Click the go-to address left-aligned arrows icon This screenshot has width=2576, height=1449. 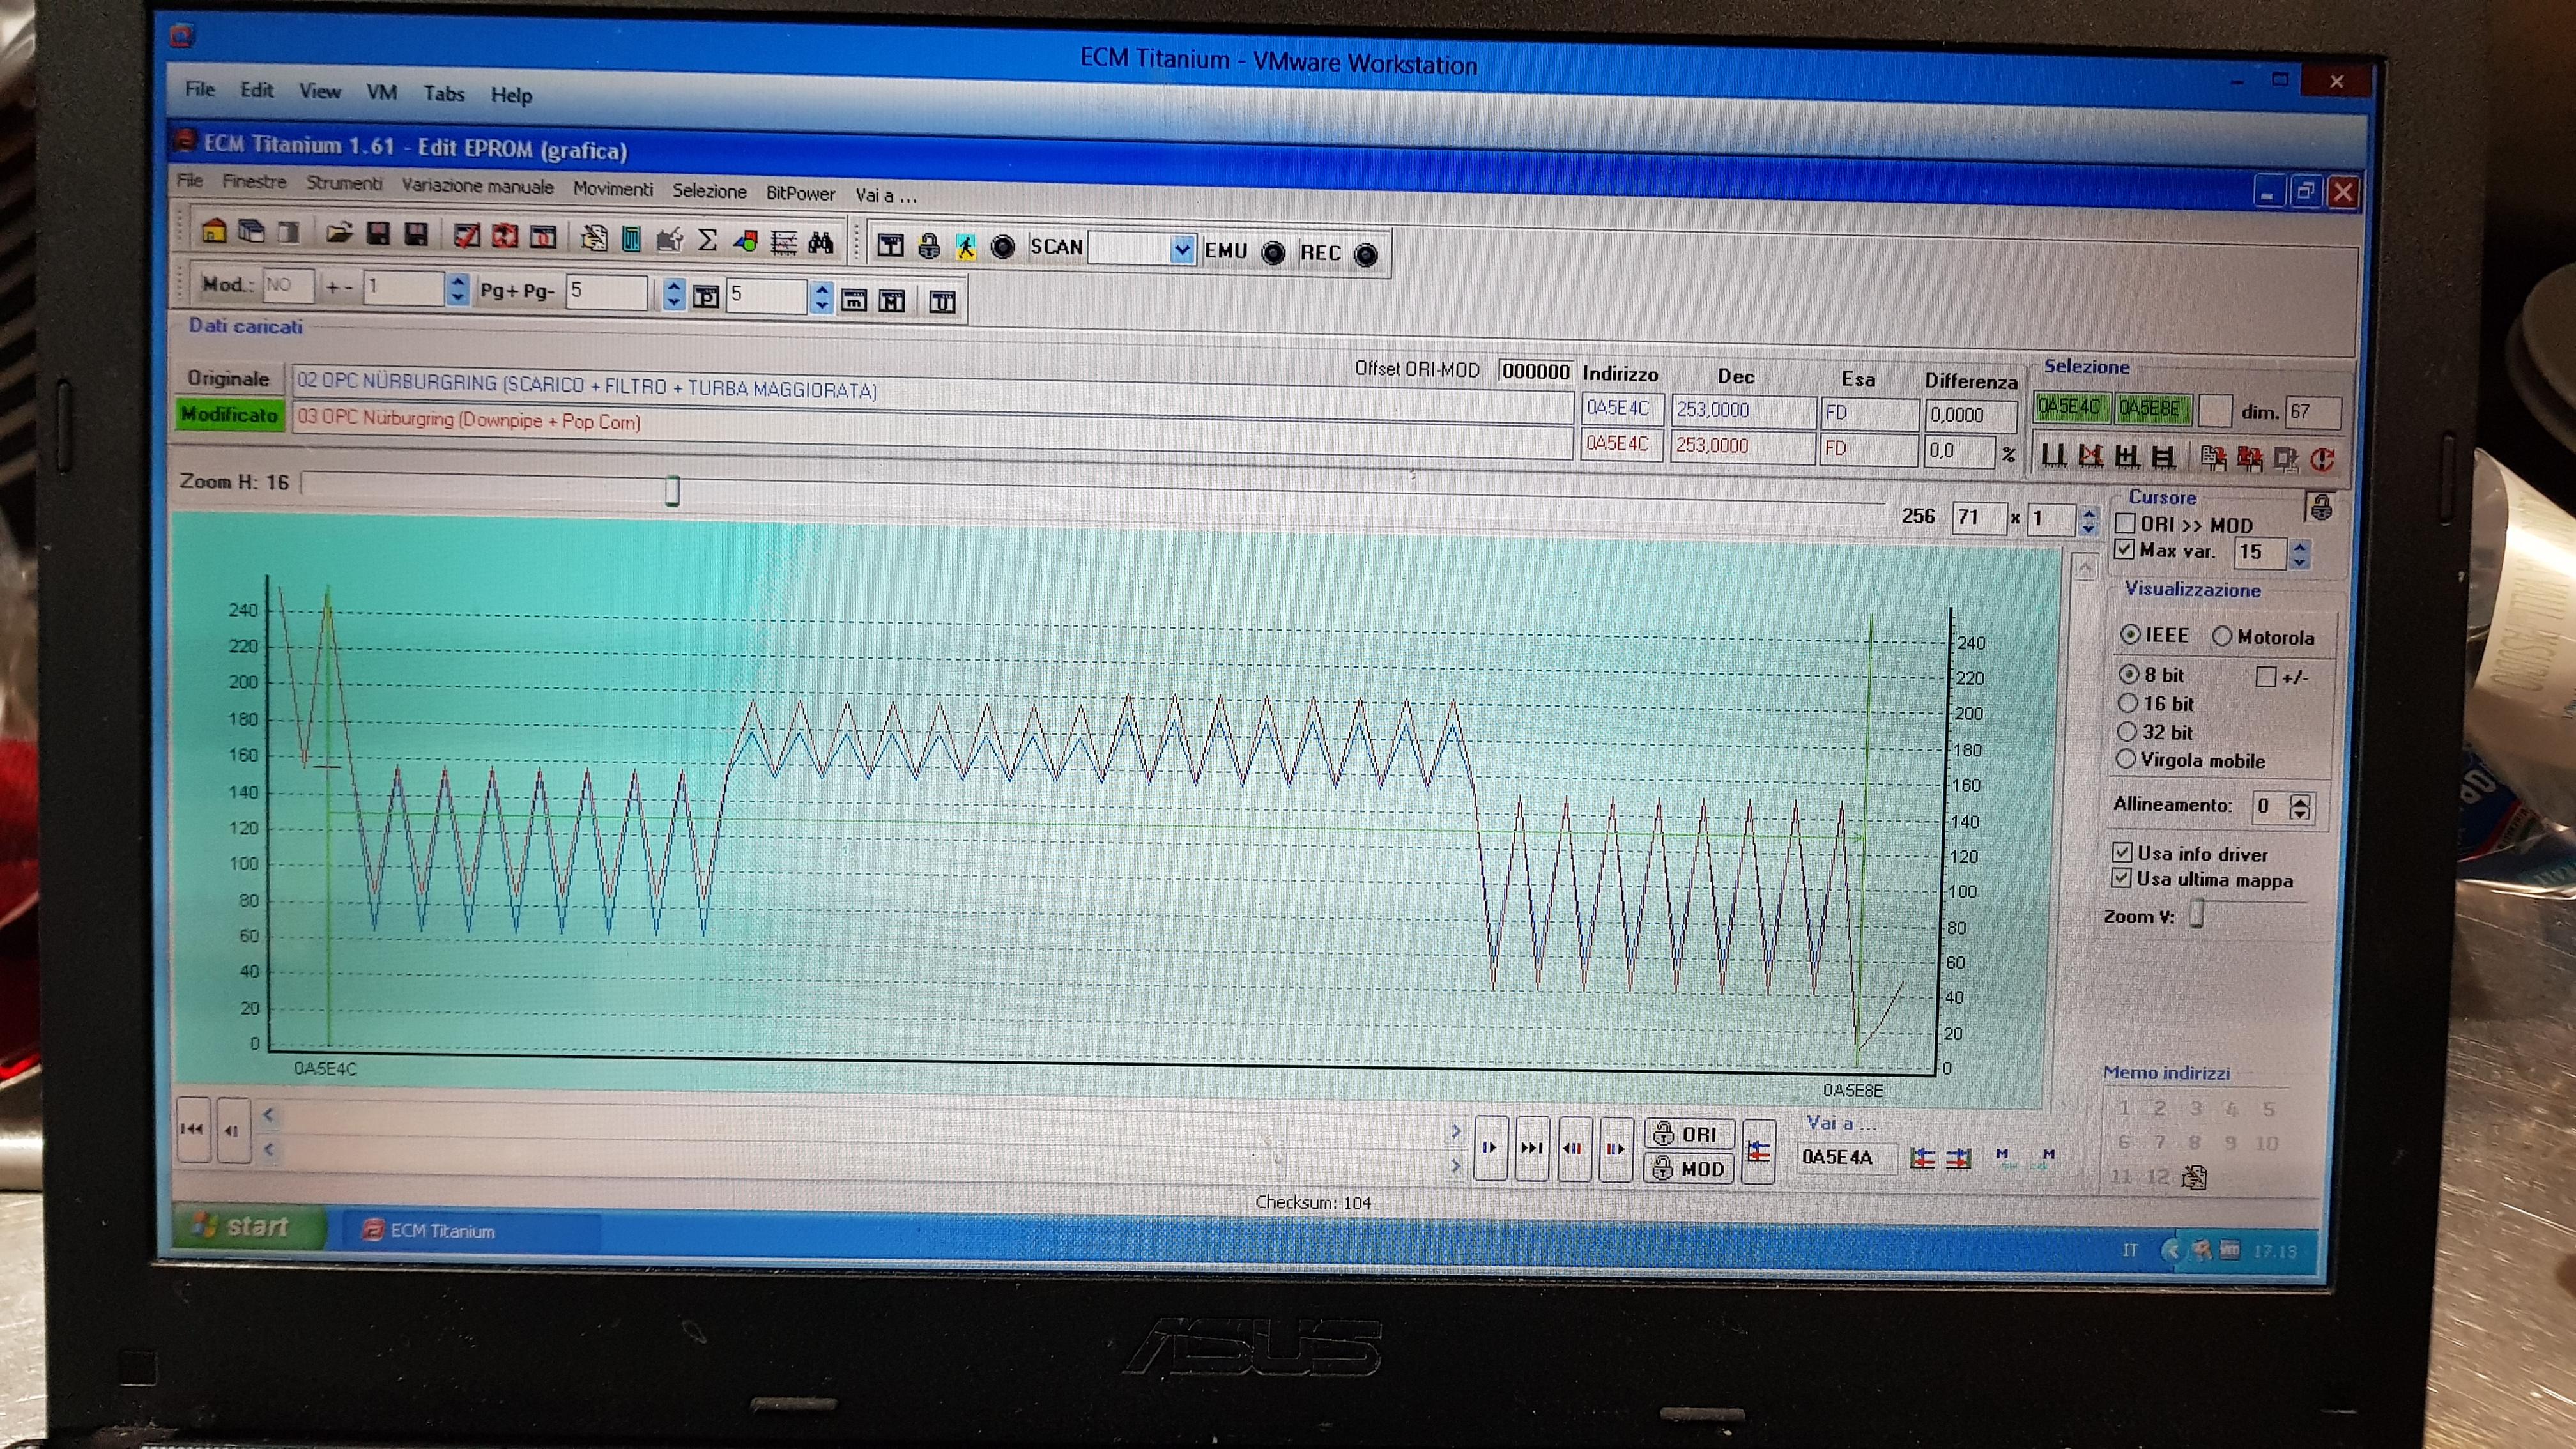click(1922, 1158)
